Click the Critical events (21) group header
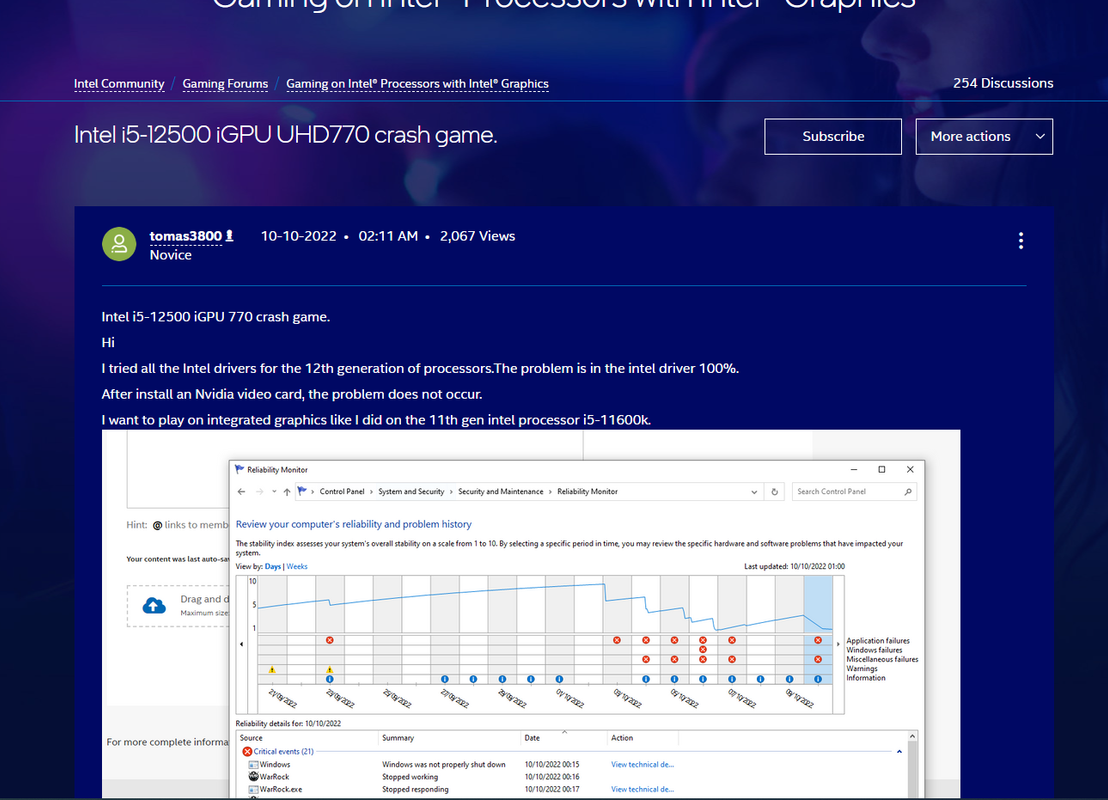 point(283,751)
